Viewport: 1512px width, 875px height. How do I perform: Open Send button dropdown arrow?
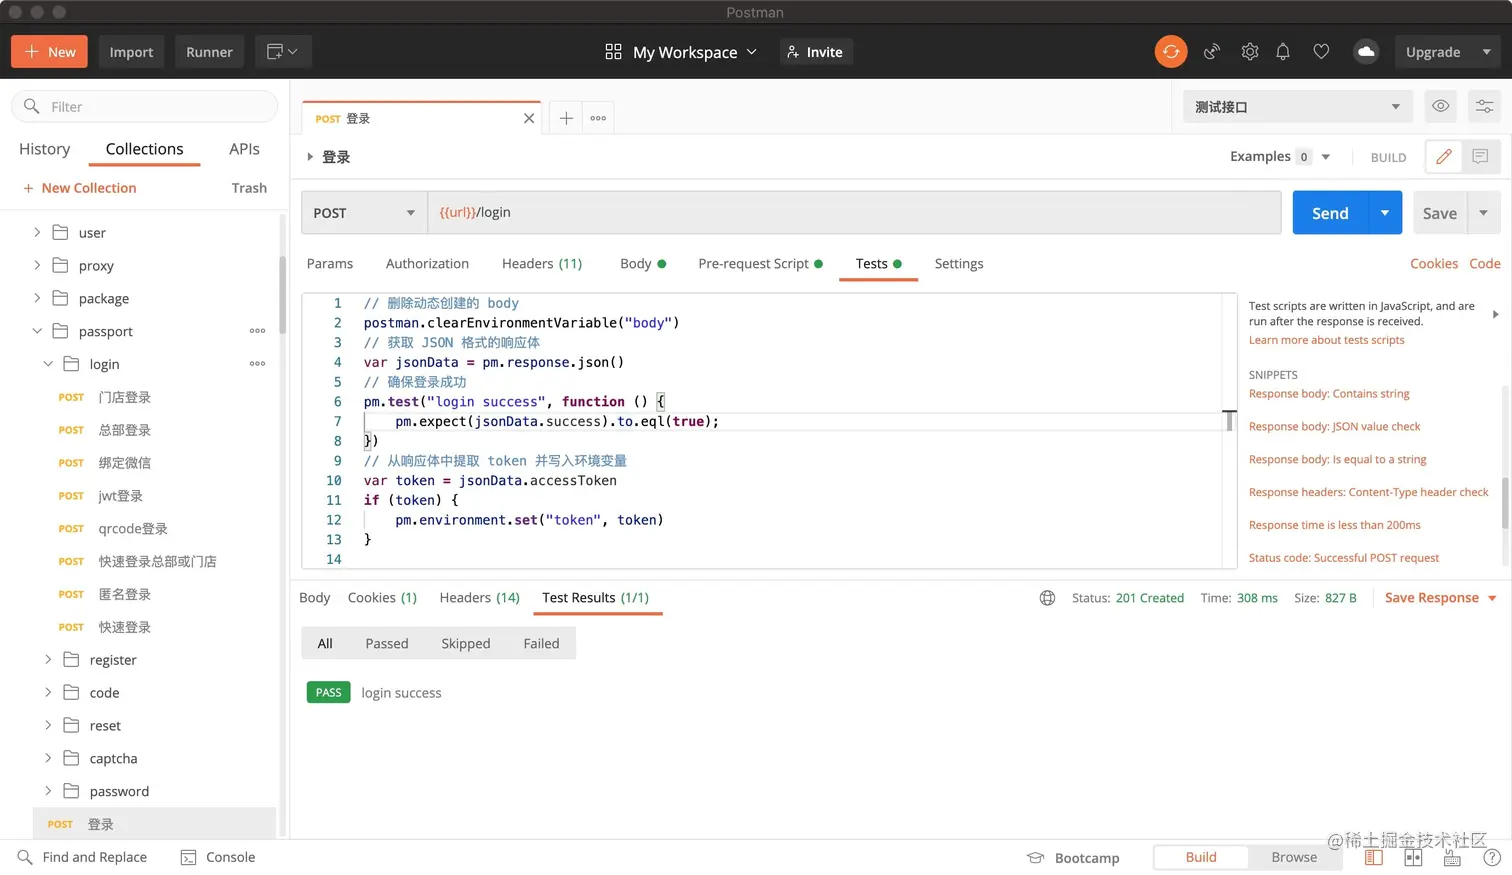(x=1385, y=213)
